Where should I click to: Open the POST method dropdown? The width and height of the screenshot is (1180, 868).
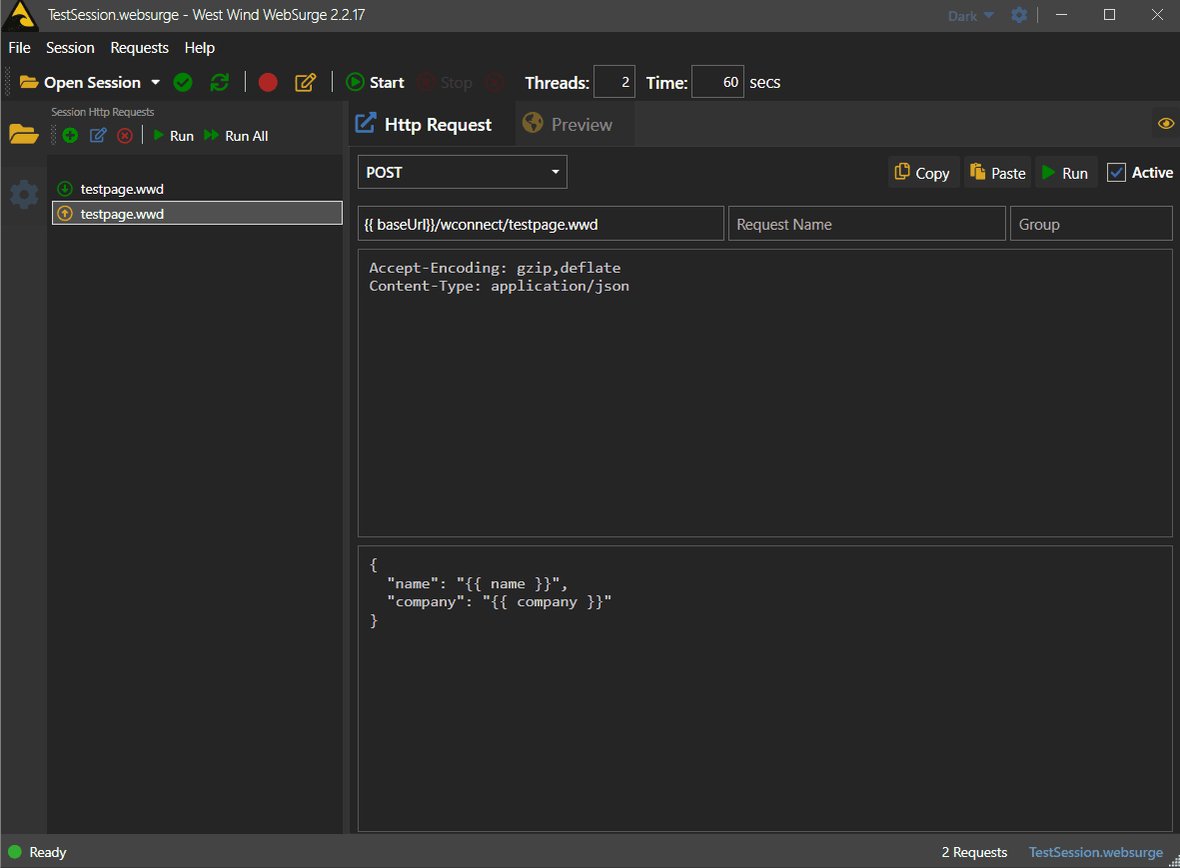(x=462, y=172)
